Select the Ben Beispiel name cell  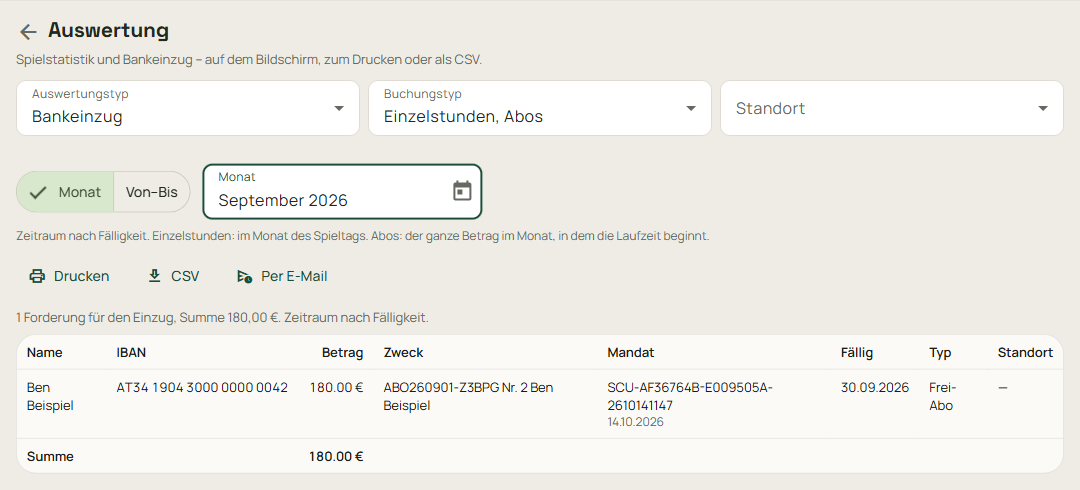point(50,396)
